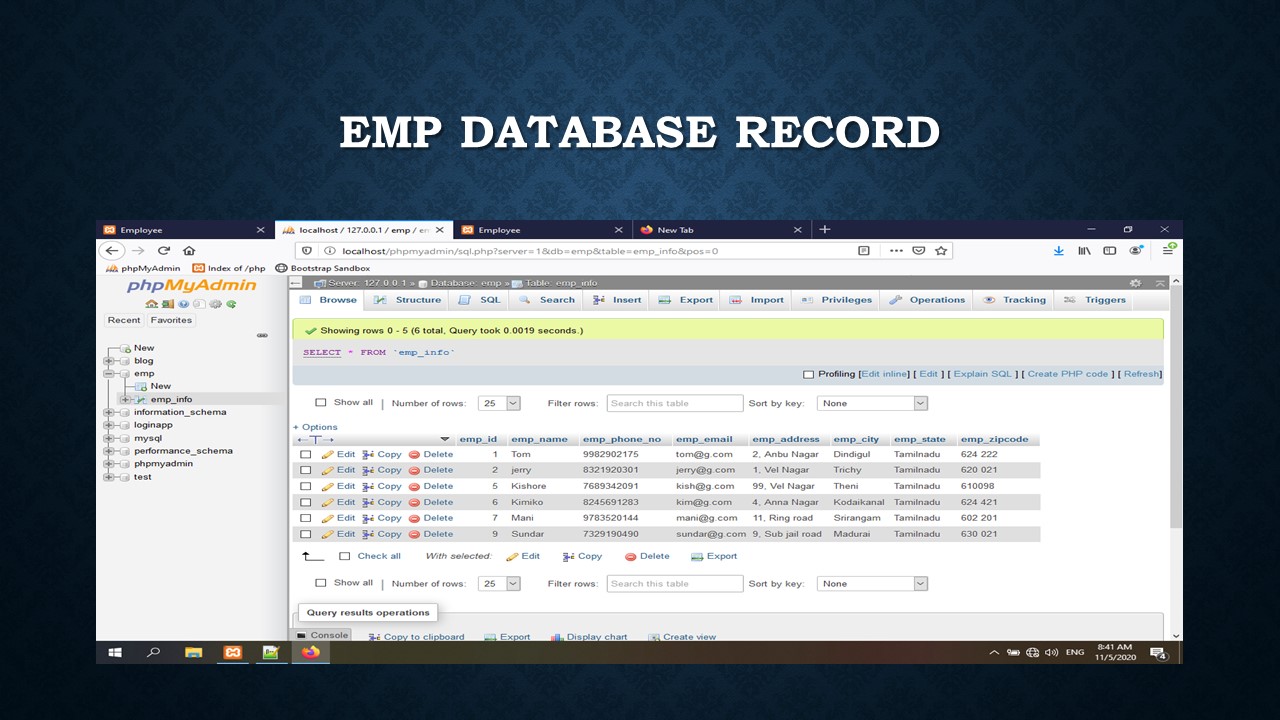Tick the checkbox for the Tom row
Image resolution: width=1280 pixels, height=720 pixels.
point(306,454)
